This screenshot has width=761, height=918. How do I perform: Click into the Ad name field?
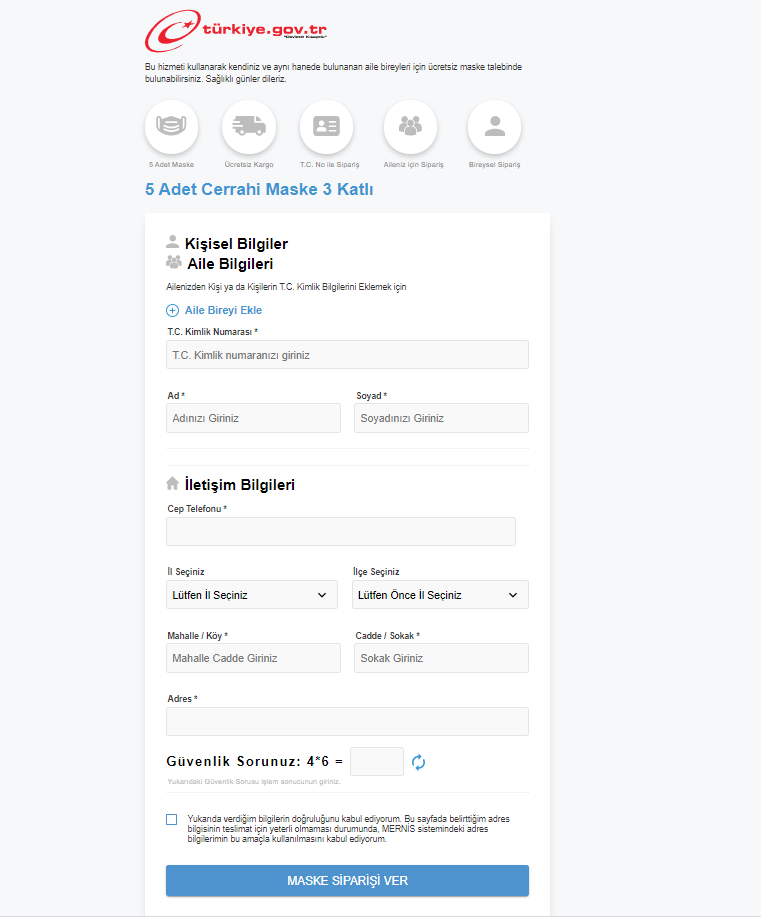[253, 418]
